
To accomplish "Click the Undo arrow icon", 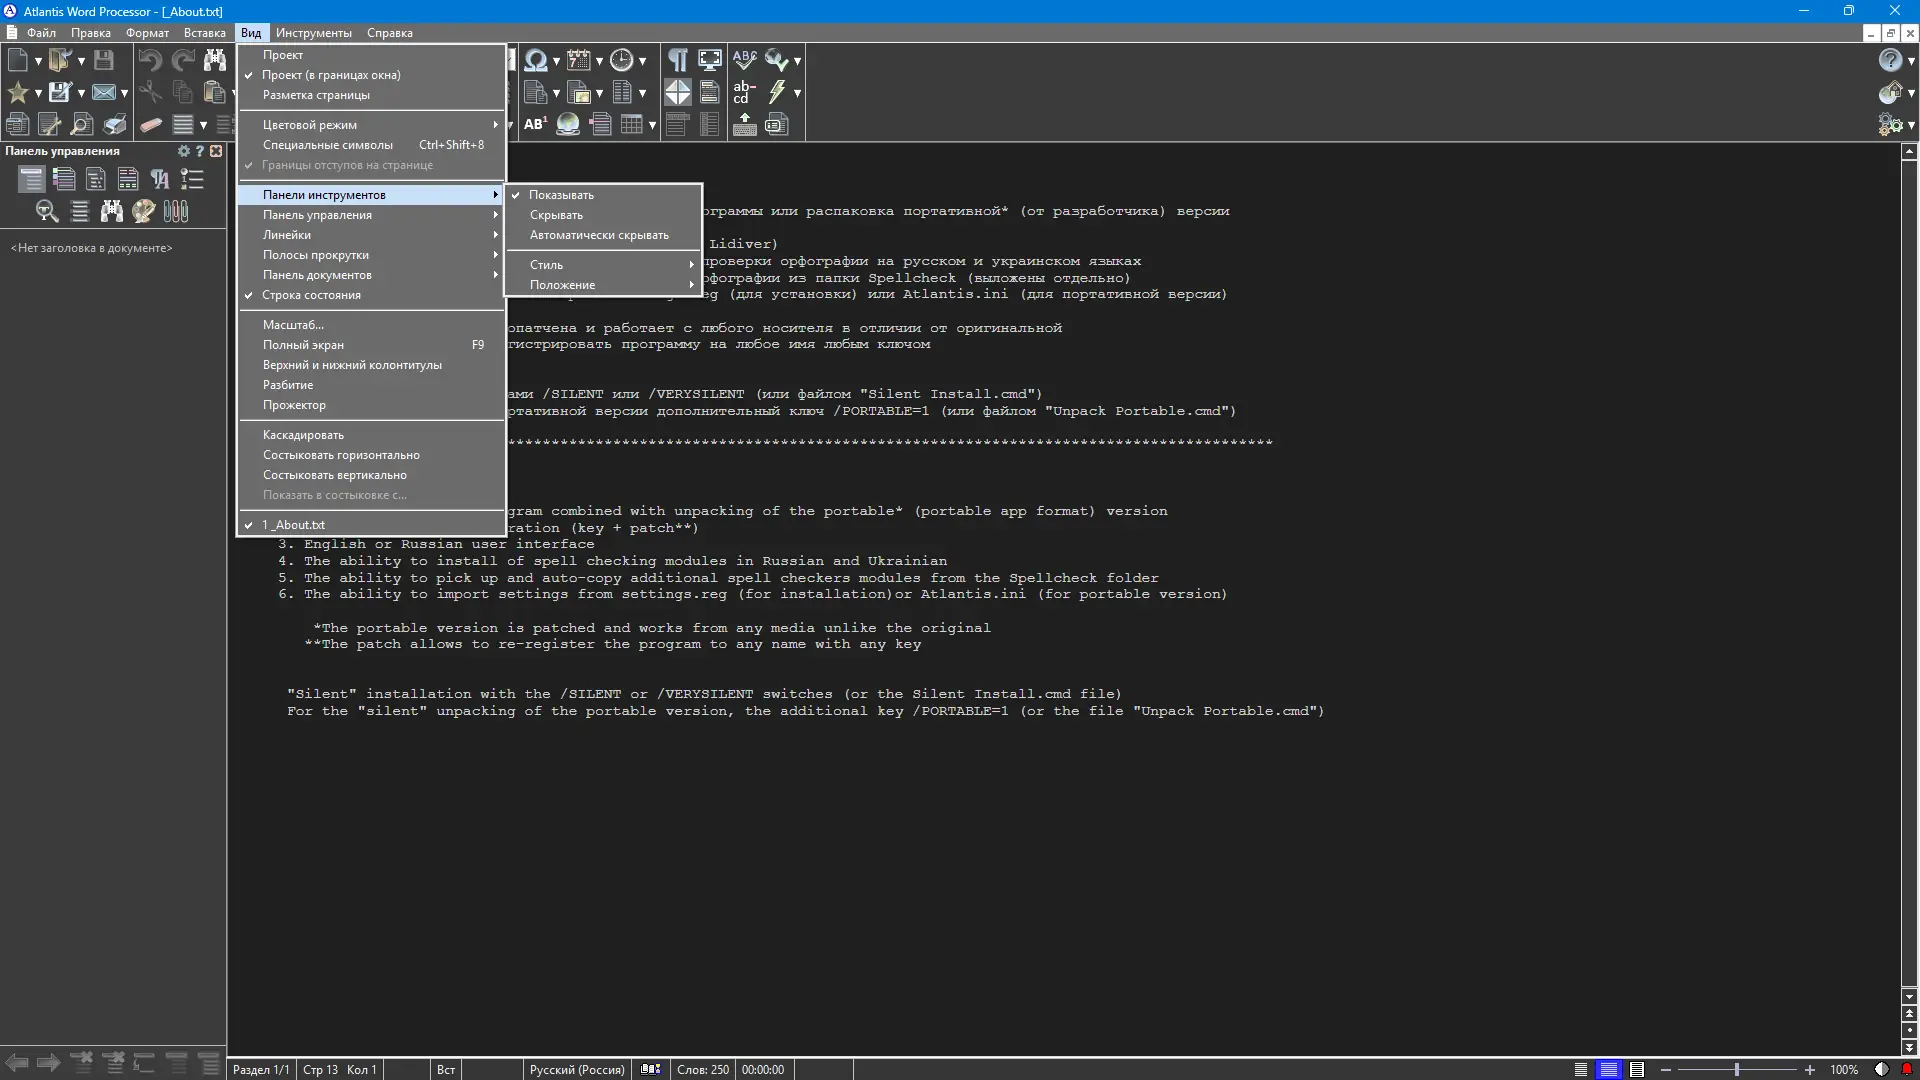I will pos(150,60).
